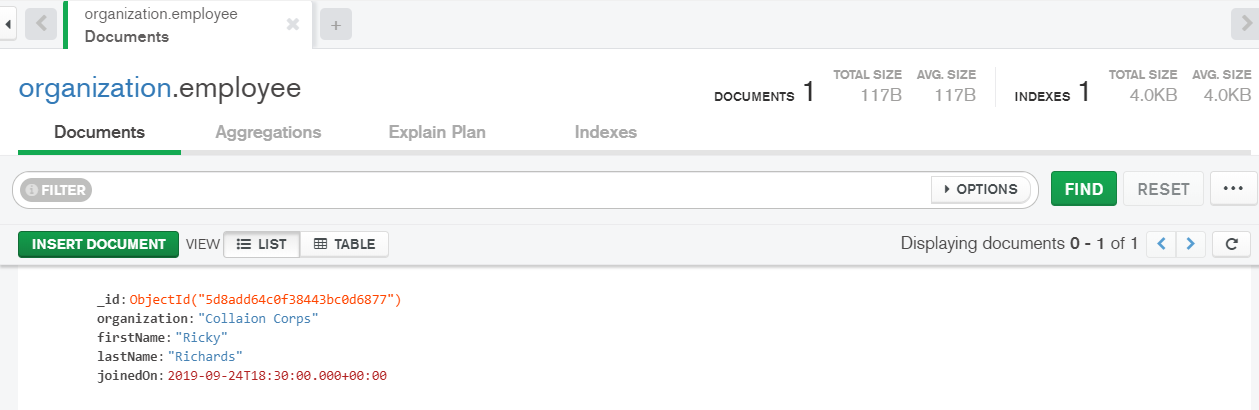This screenshot has height=410, width=1259.
Task: Collapse the sidebar with left triangle
Action: [8, 24]
